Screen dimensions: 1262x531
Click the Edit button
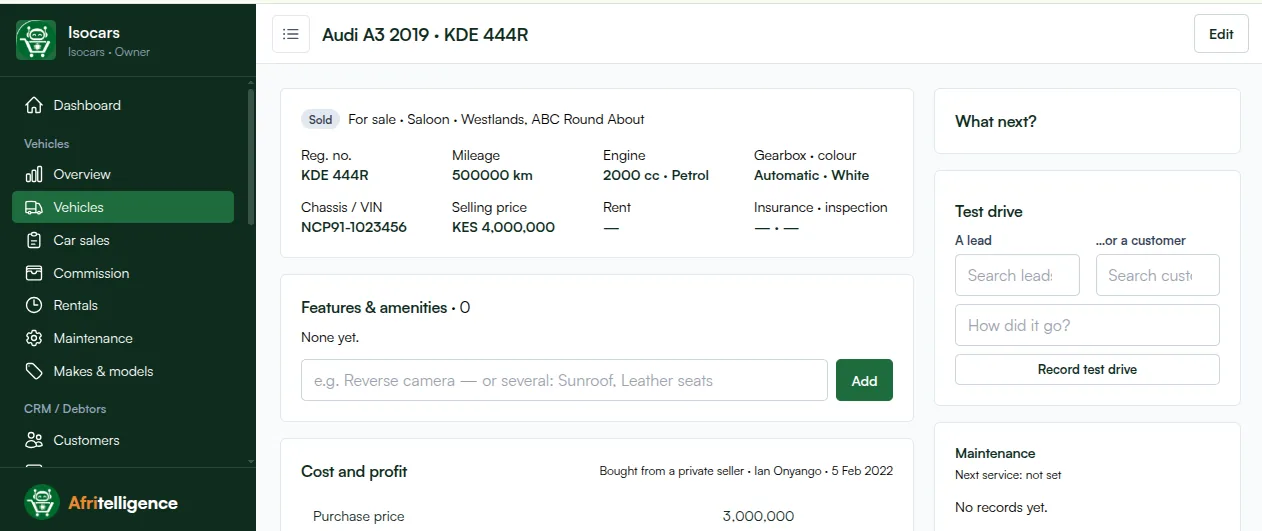tap(1221, 34)
